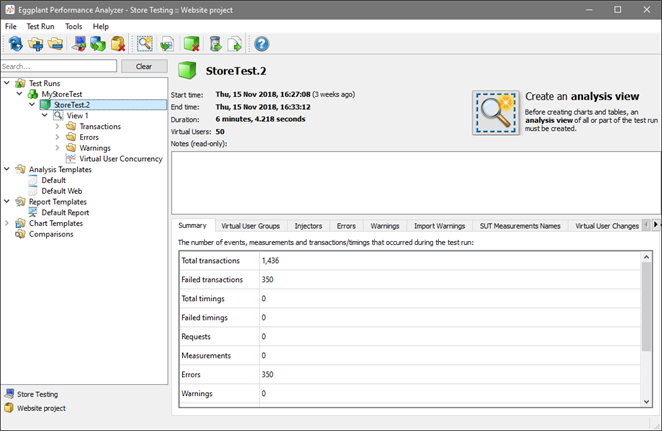Click the summary table scroll down arrow
Viewport: 662px width, 431px height.
[646, 401]
